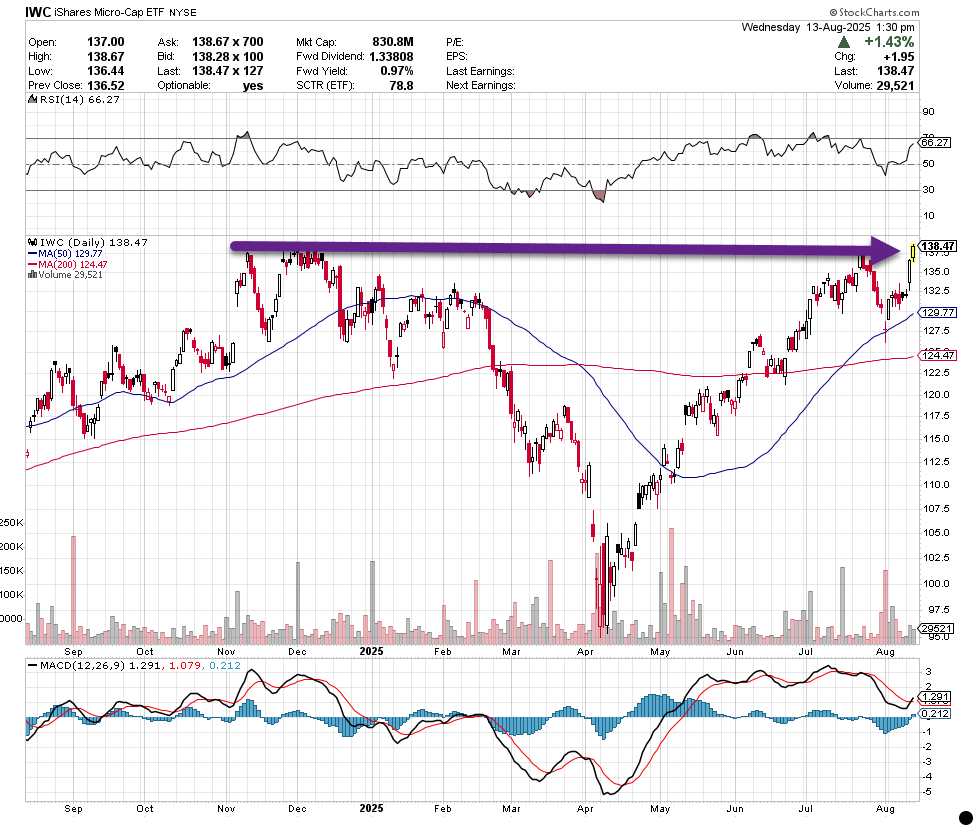Click the NYSE exchange label
Image resolution: width=976 pixels, height=828 pixels.
click(182, 12)
